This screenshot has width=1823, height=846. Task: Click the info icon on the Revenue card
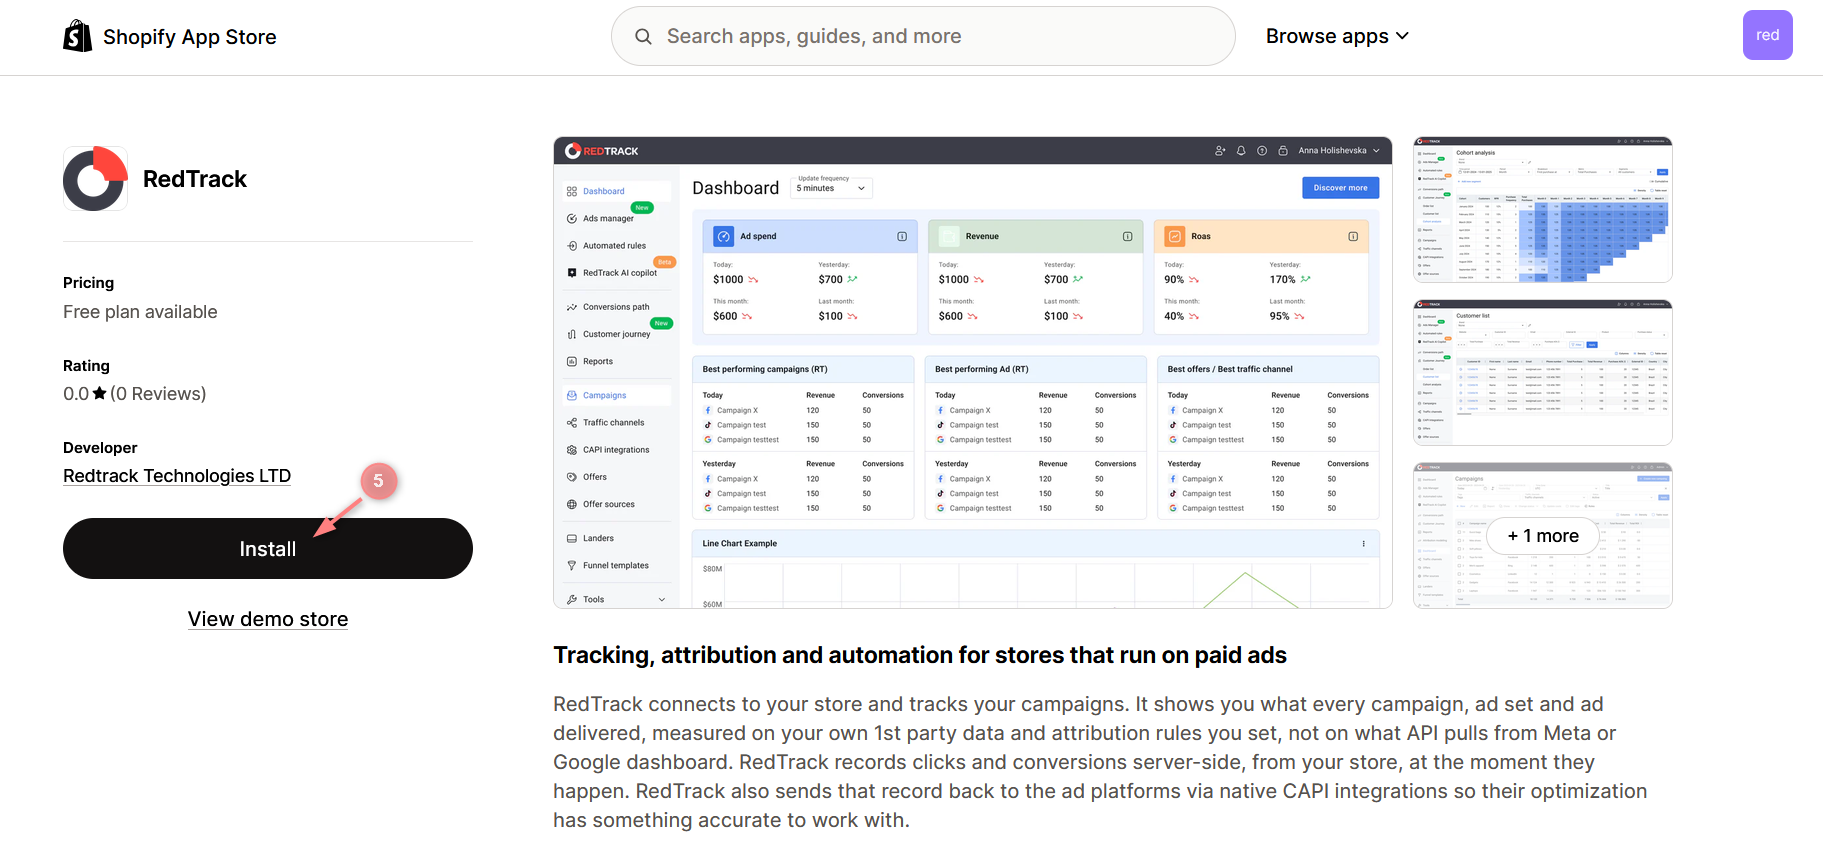[1127, 236]
